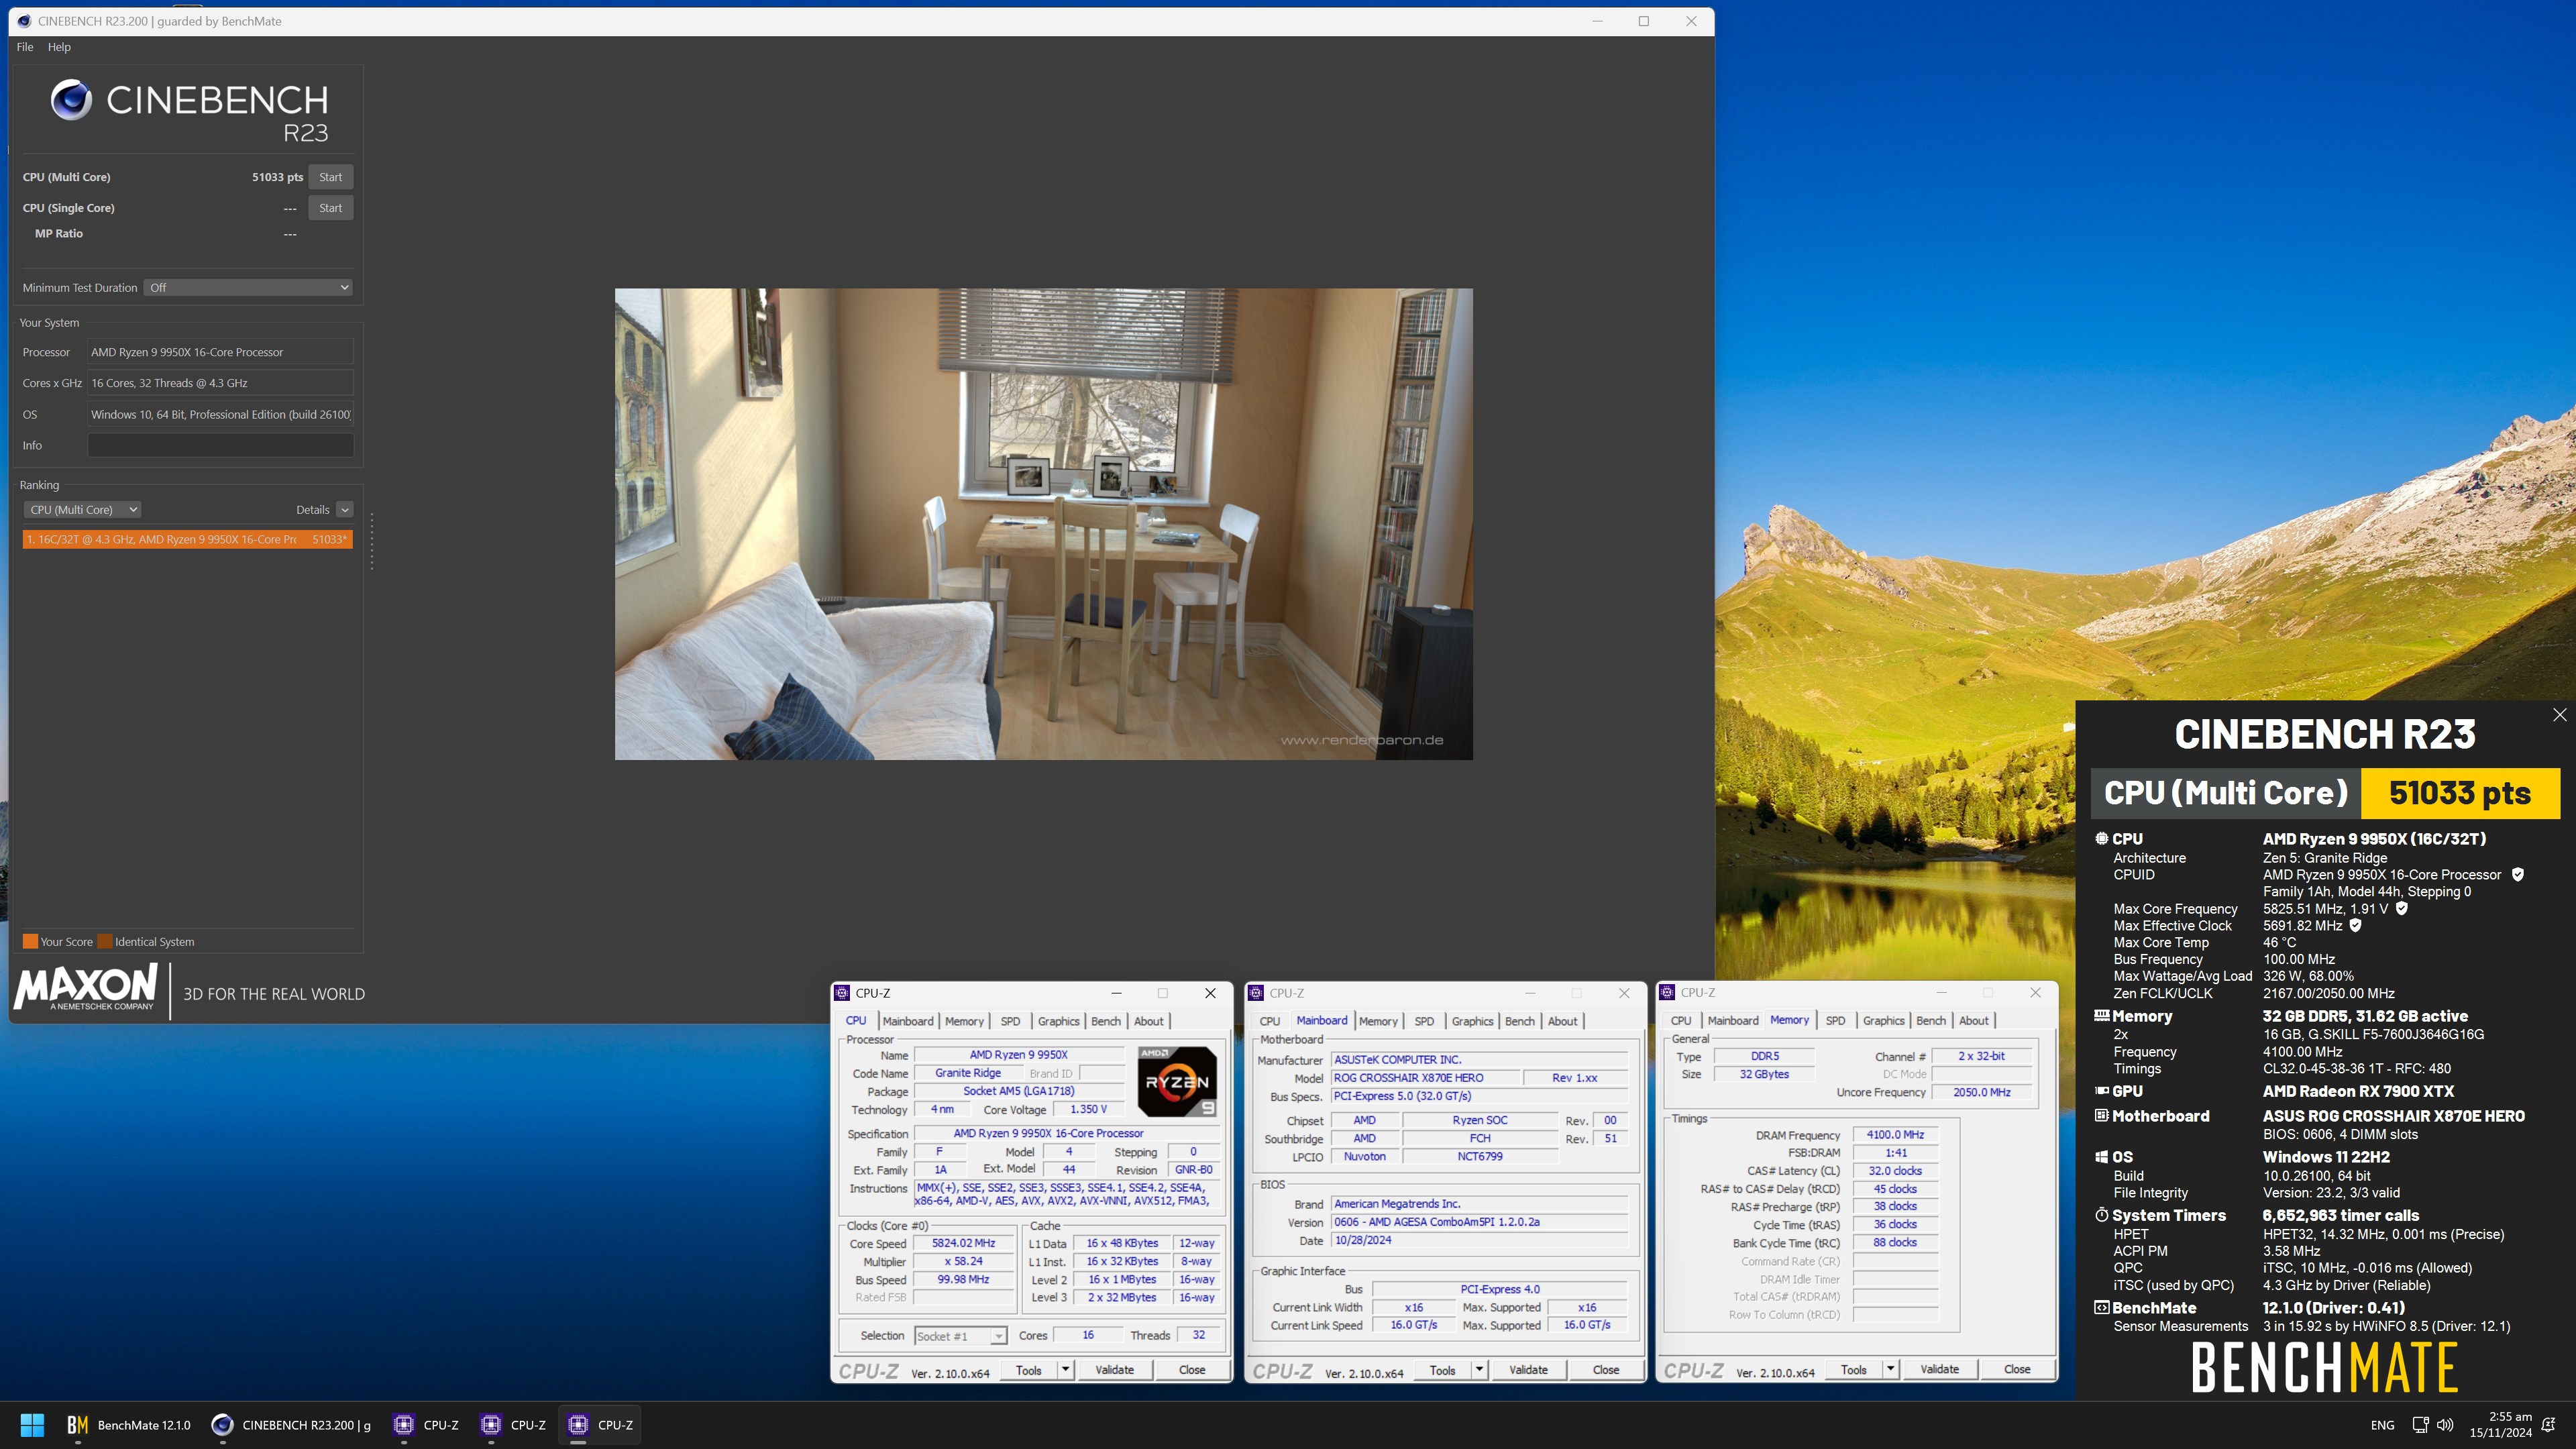Start the CPU (Single Core) test
Image resolution: width=2576 pixels, height=1449 pixels.
(x=330, y=208)
